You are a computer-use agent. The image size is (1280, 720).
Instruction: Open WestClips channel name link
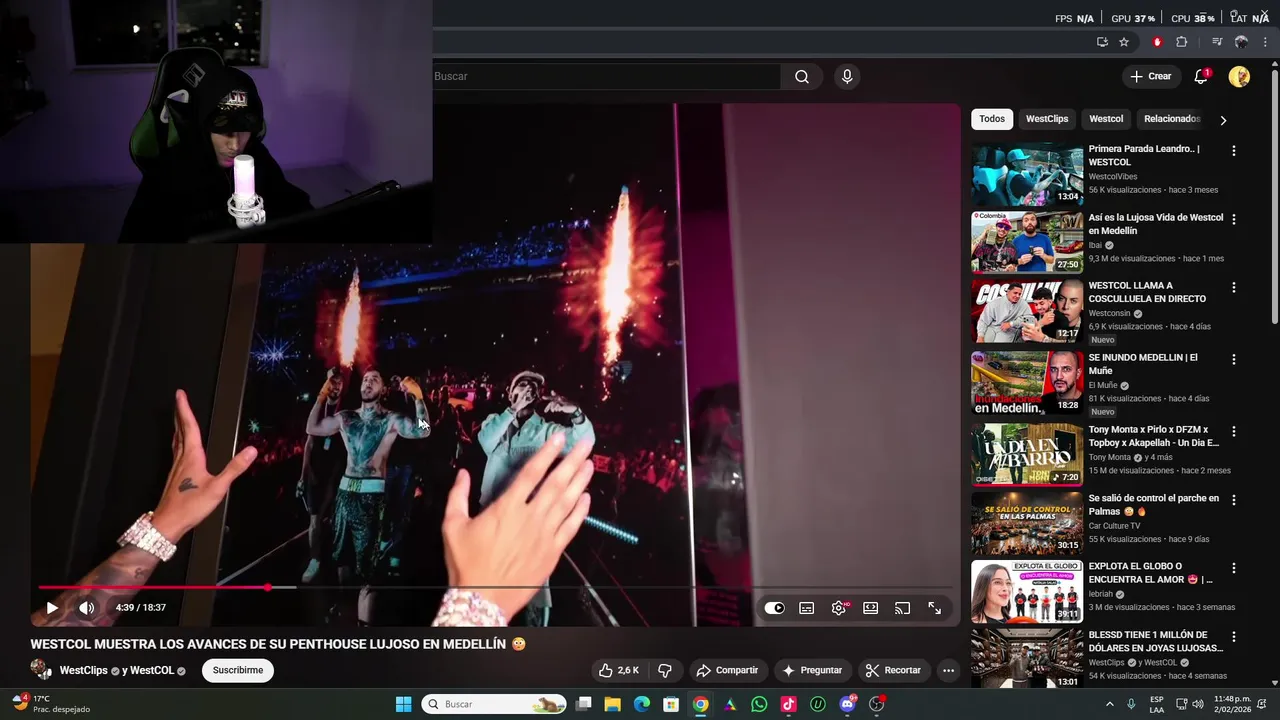click(x=83, y=671)
